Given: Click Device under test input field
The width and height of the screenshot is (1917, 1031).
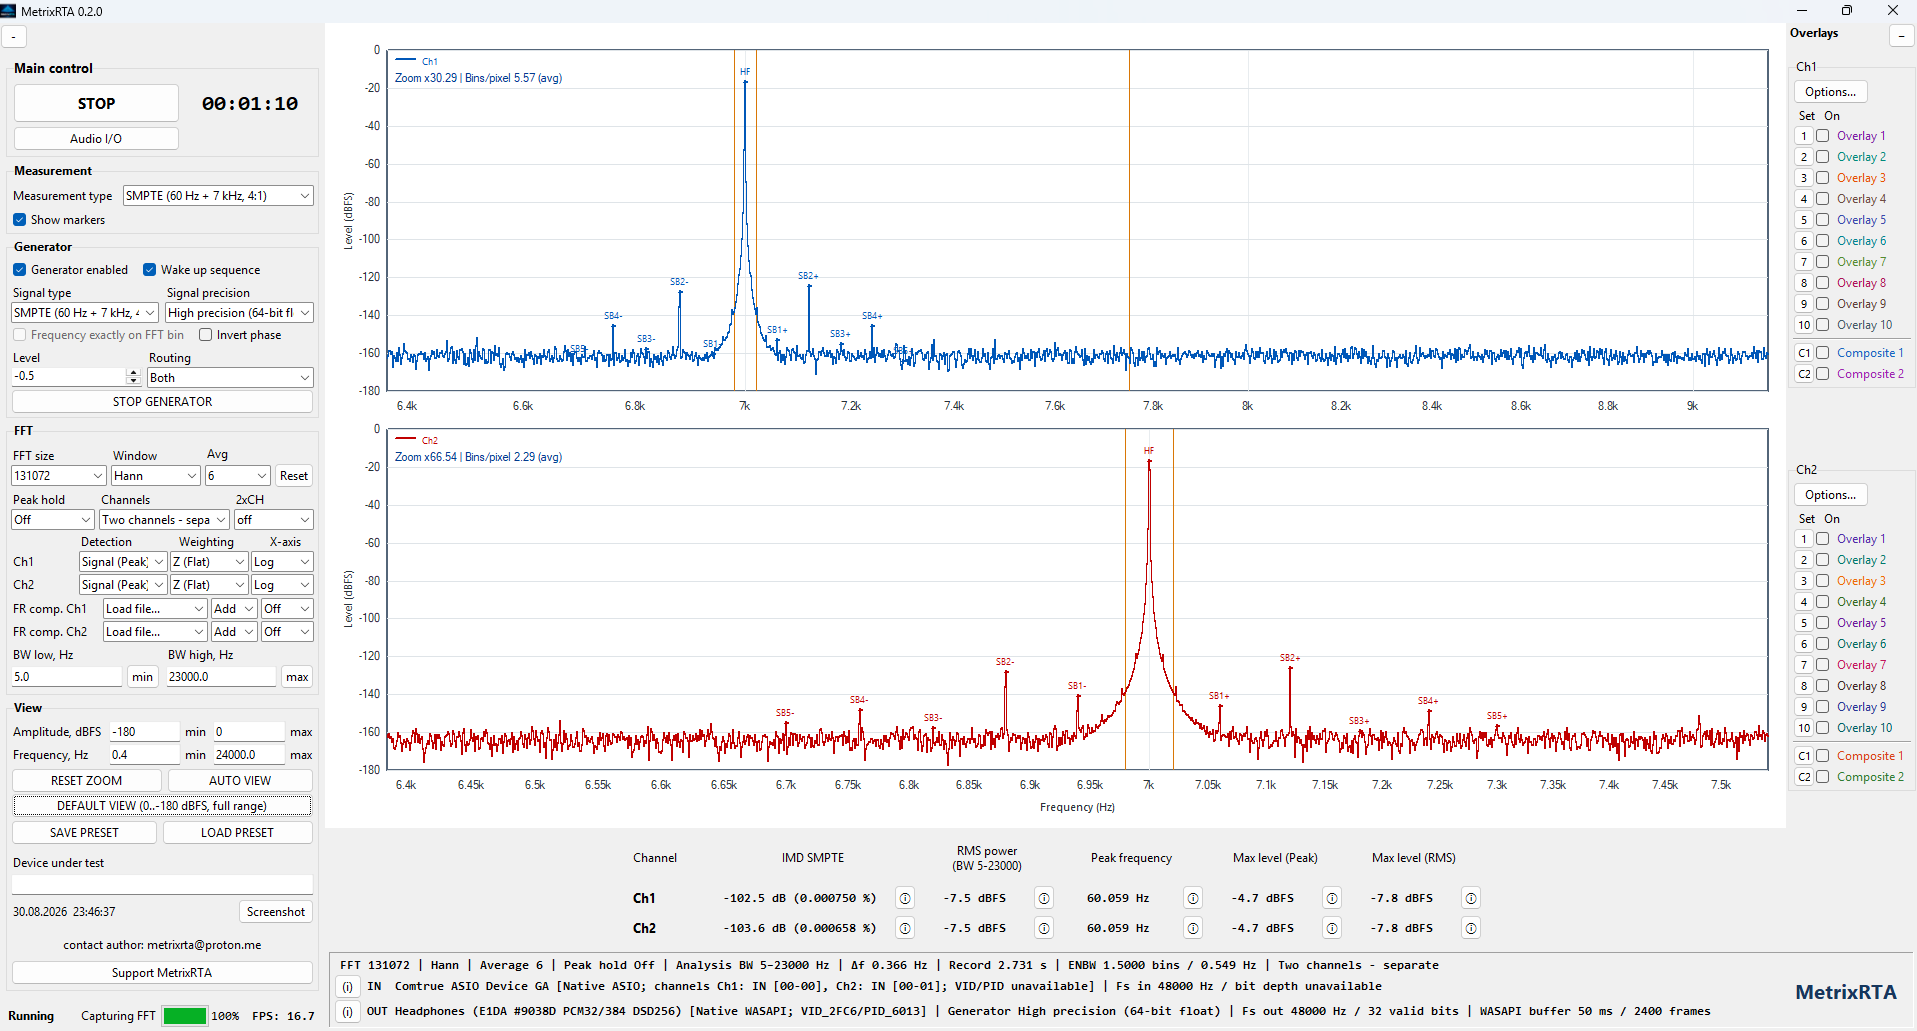Looking at the screenshot, I should pos(162,885).
